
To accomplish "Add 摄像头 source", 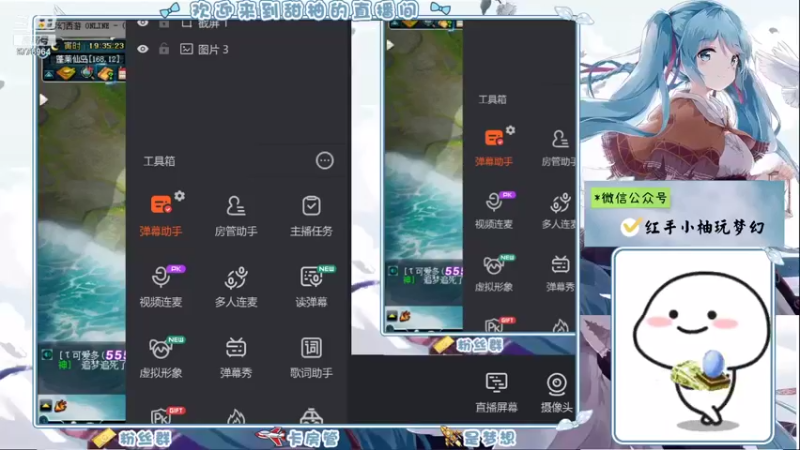I will (556, 392).
